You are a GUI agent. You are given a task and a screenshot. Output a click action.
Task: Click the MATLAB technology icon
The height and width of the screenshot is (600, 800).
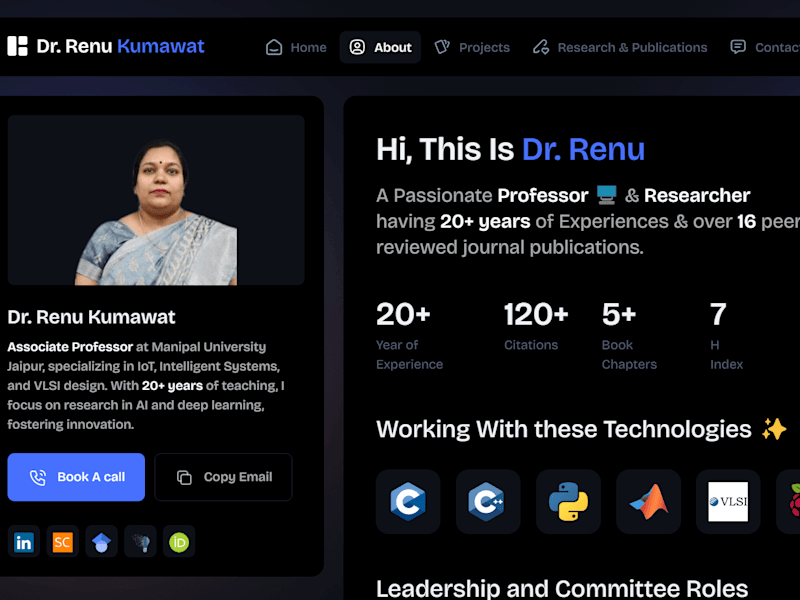[648, 502]
